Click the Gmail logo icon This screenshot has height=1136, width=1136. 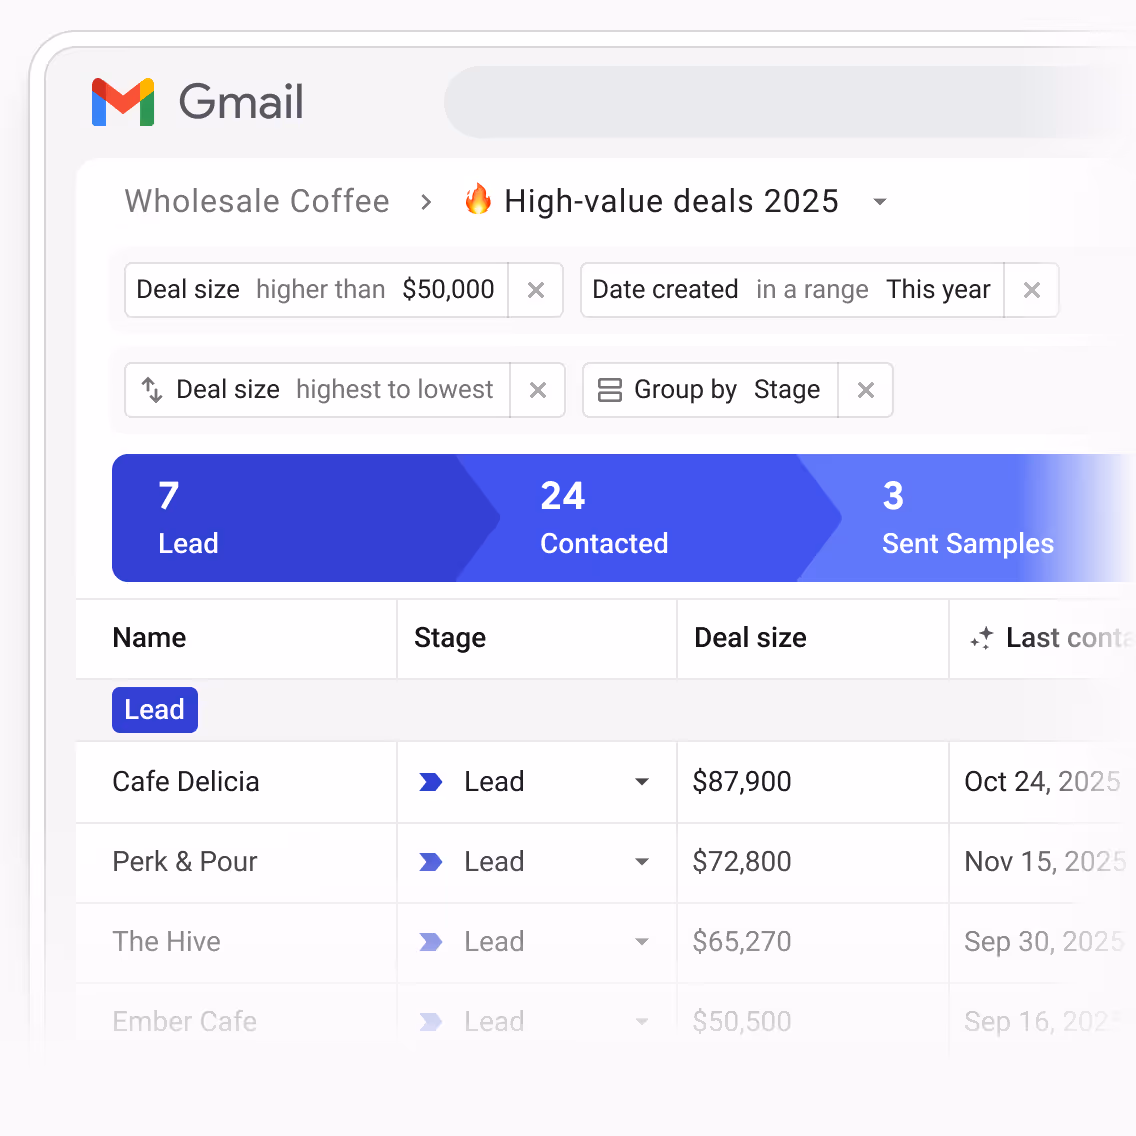click(x=122, y=101)
